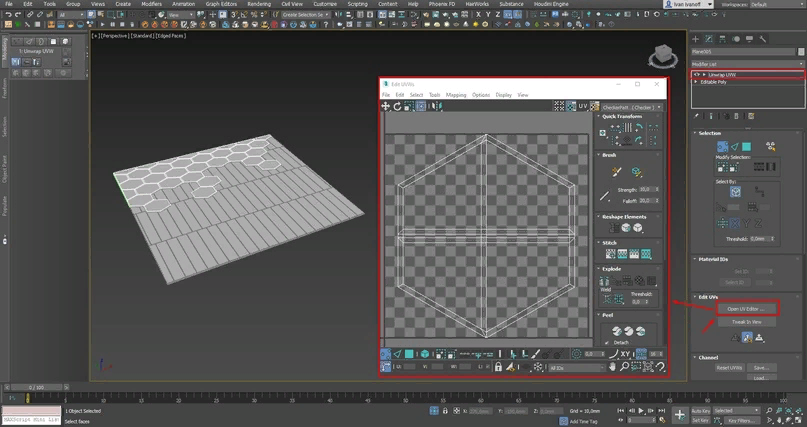The image size is (807, 427).
Task: Activate Polygon sub-object mode in Selection rollout
Action: pos(746,147)
